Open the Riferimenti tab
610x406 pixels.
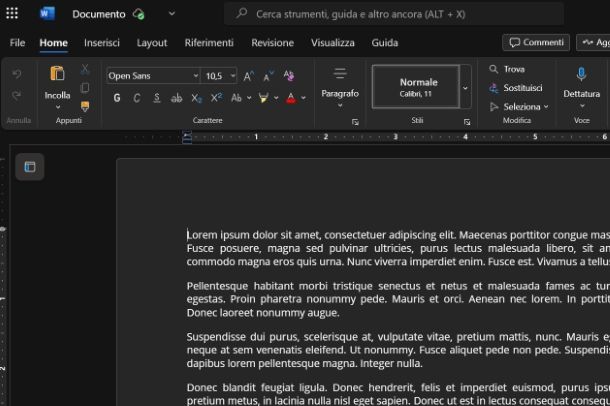click(x=209, y=43)
